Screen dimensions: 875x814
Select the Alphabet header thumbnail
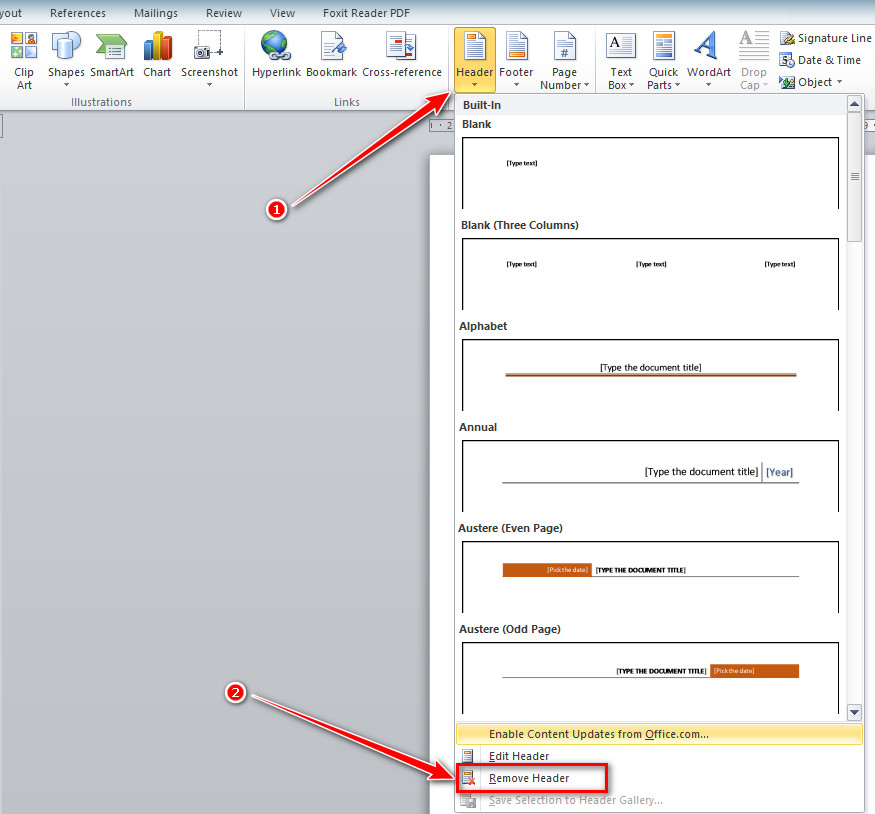(x=650, y=375)
